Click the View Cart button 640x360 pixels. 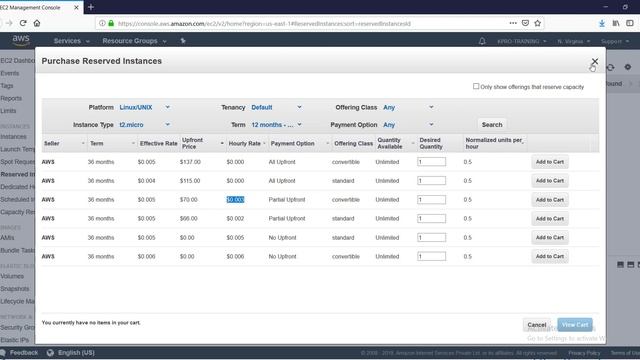(575, 325)
